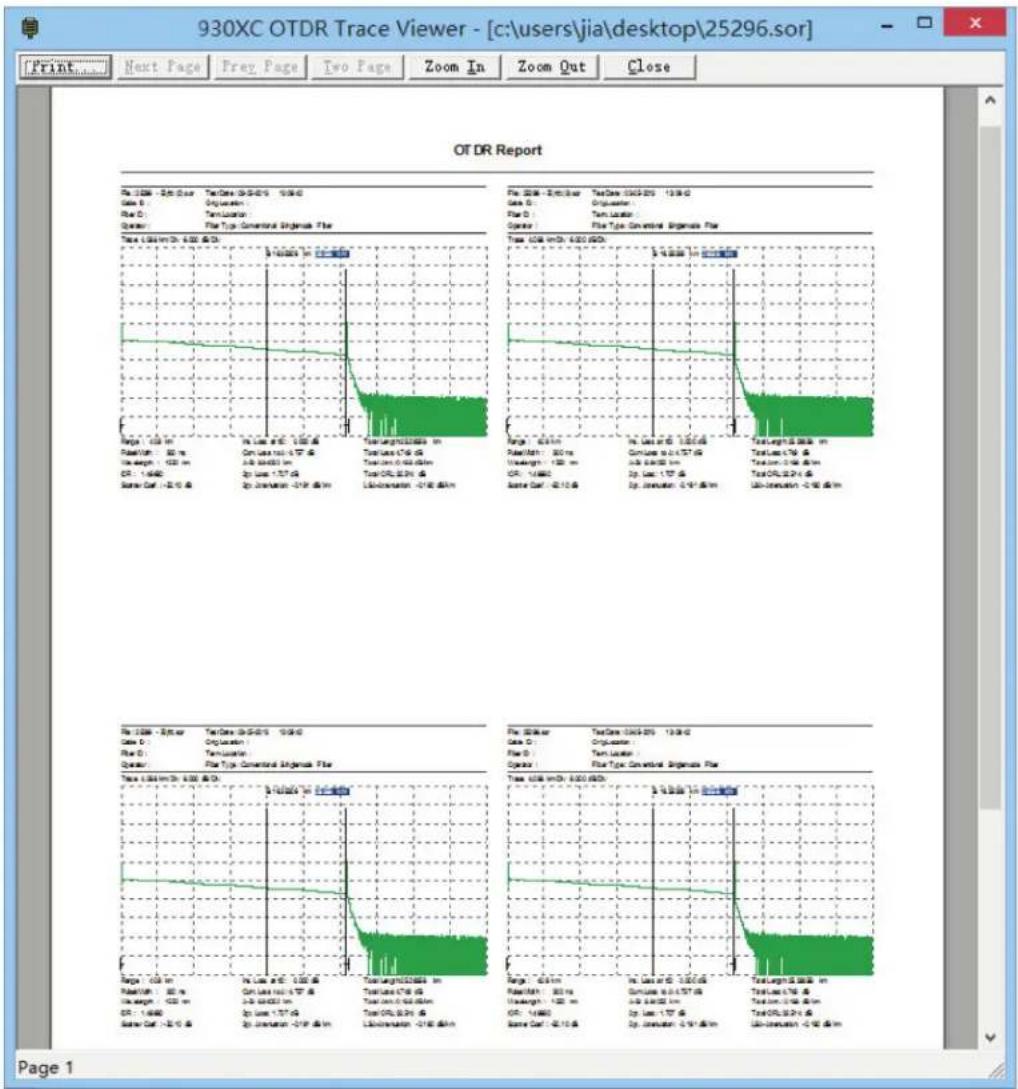This screenshot has width=1018, height=1089.
Task: Close the print preview with the Close button
Action: pyautogui.click(x=649, y=67)
